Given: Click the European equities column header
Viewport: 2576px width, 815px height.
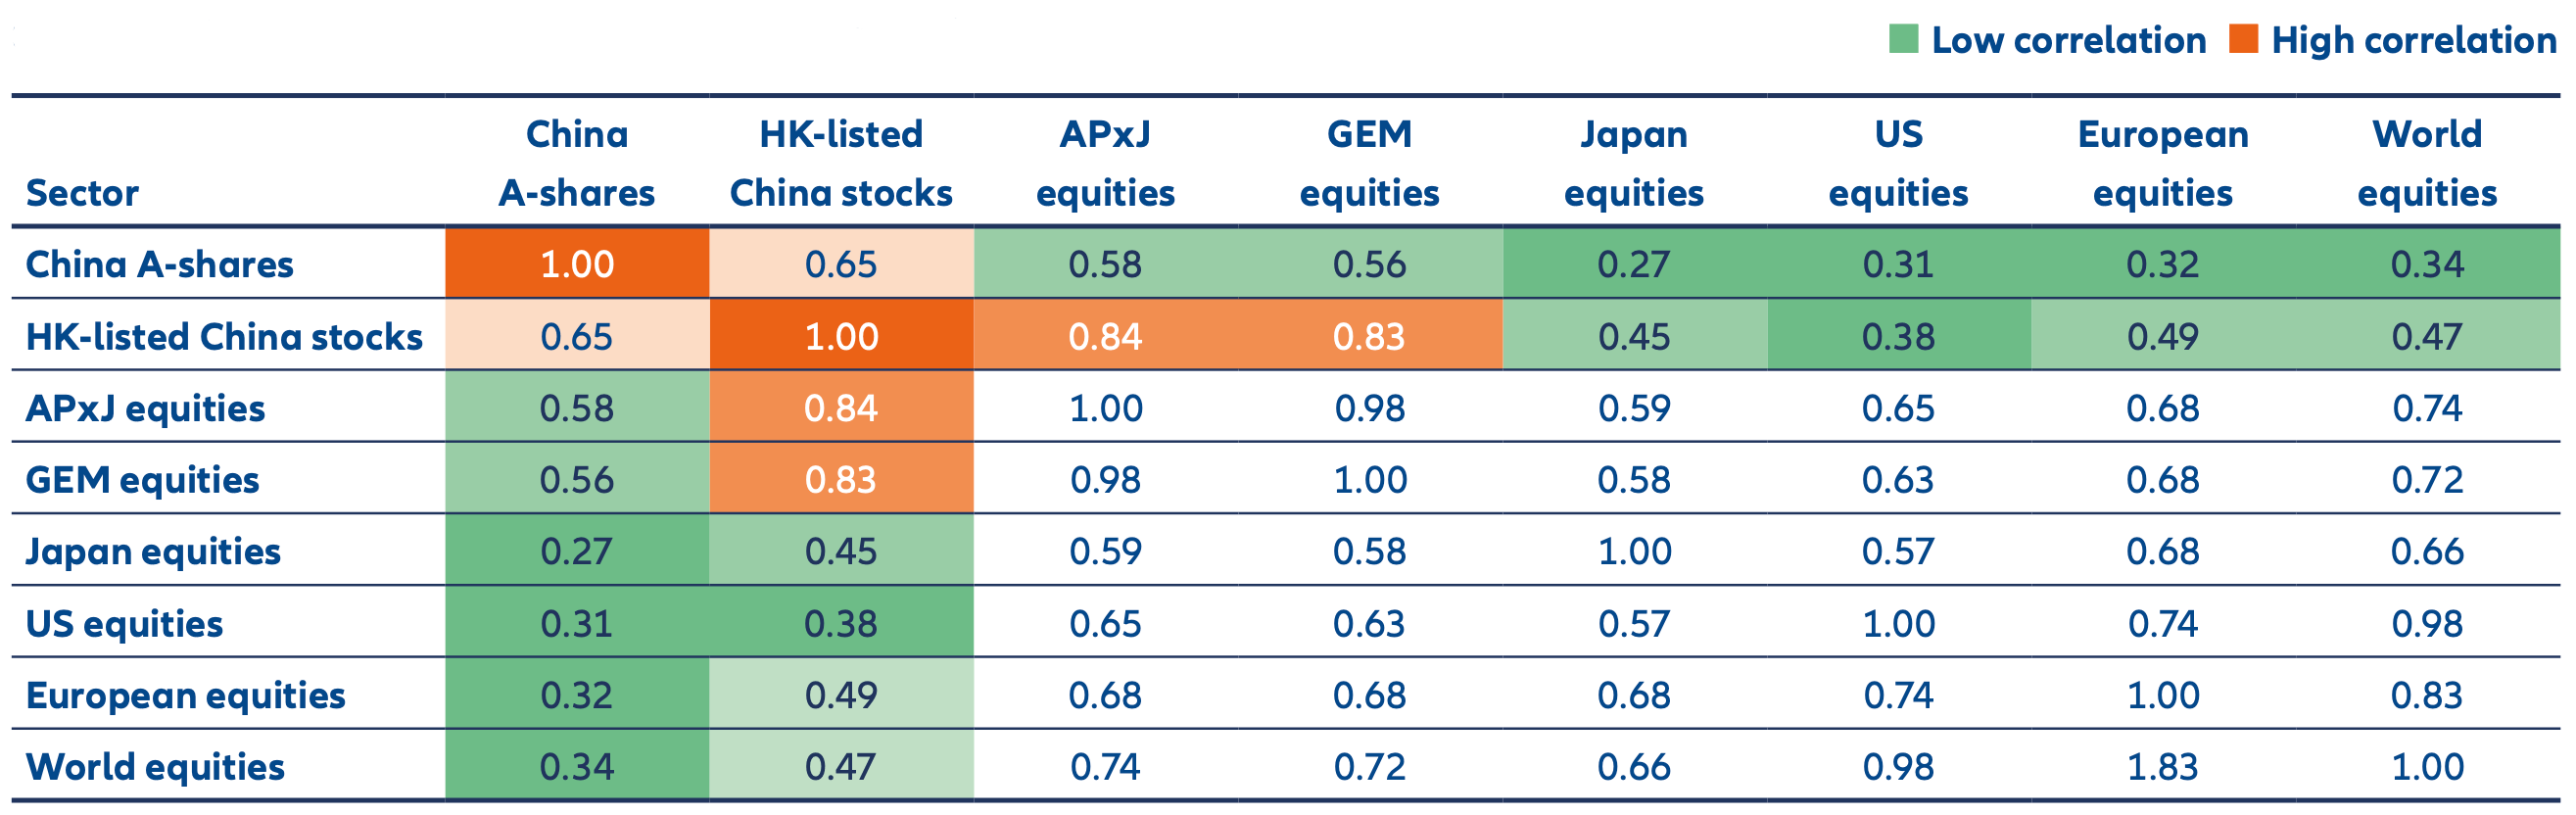Looking at the screenshot, I should tap(2162, 163).
